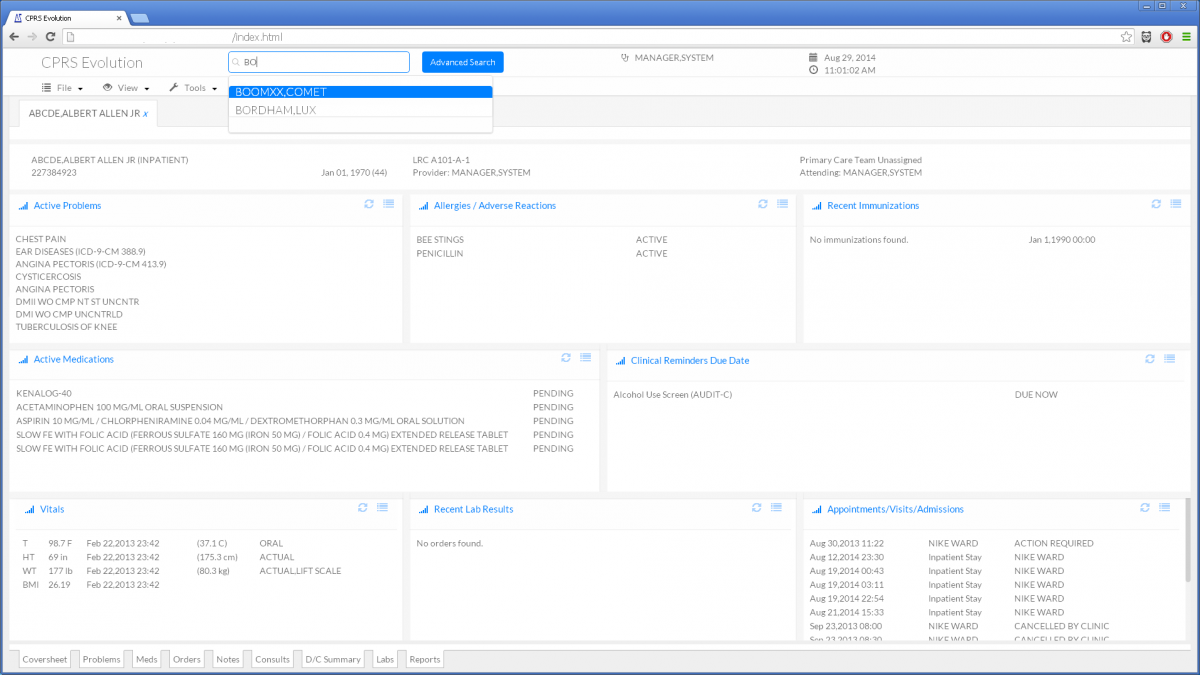The image size is (1200, 675).
Task: Click the Advanced Search button
Action: (x=462, y=62)
